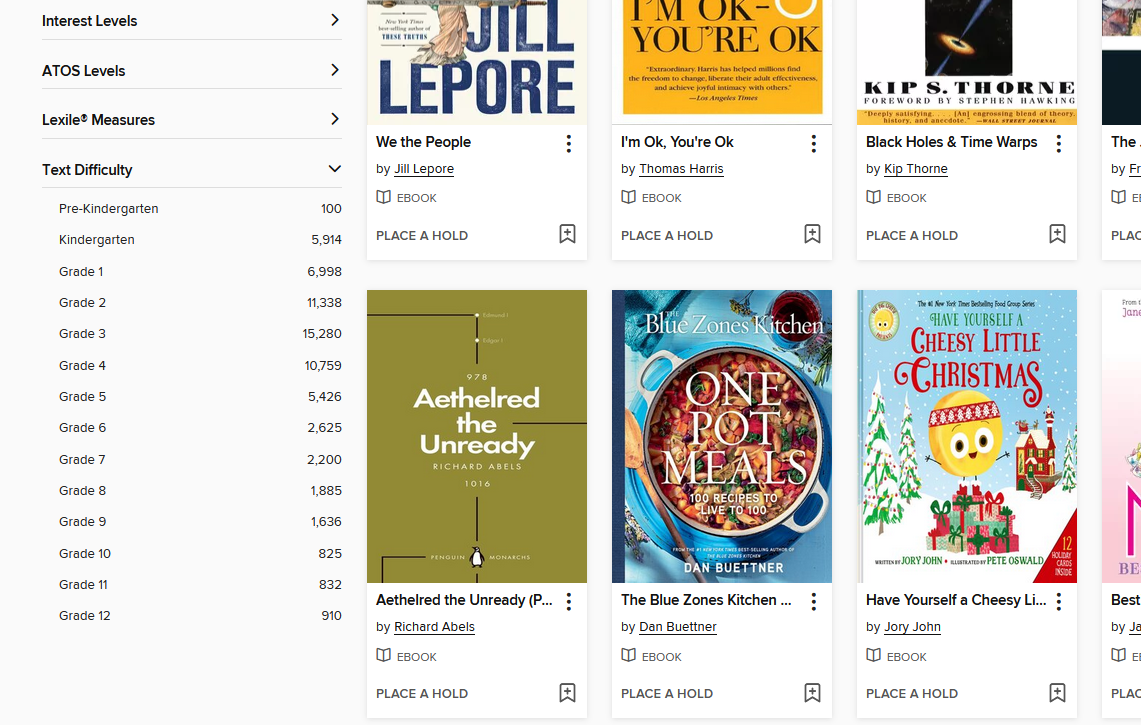Place a hold on The Blue Zones Kitchen
This screenshot has width=1141, height=725.
tap(667, 694)
